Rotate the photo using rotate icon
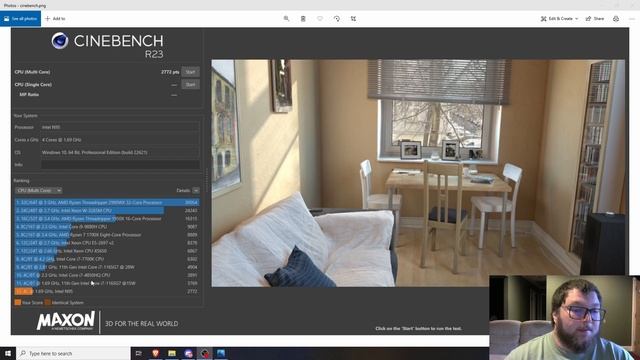The width and height of the screenshot is (640, 360). pos(337,19)
